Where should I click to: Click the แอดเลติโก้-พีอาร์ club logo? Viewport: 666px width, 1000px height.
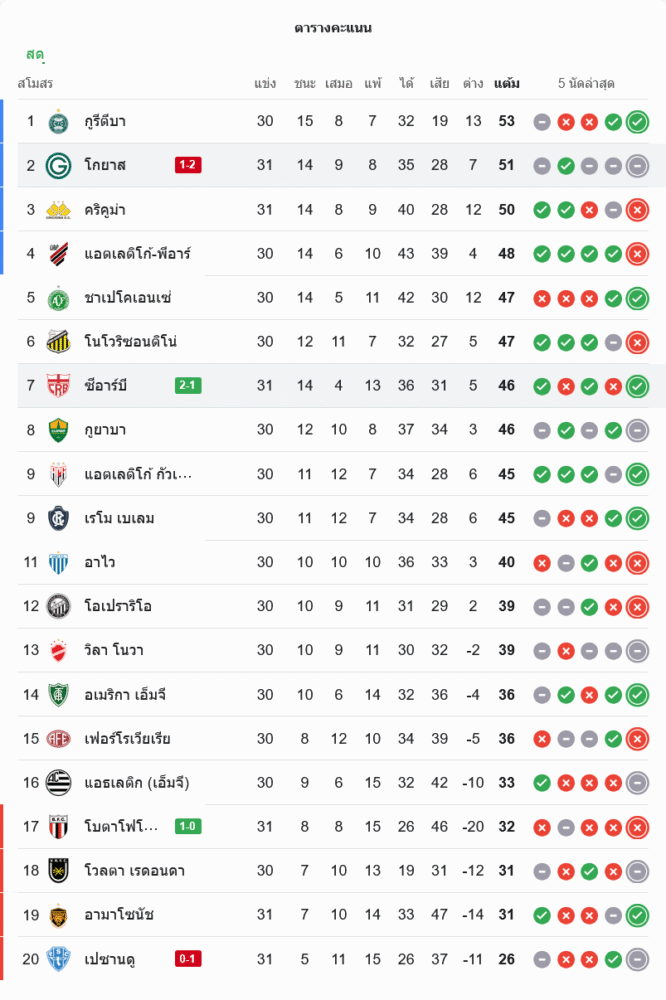[x=58, y=254]
